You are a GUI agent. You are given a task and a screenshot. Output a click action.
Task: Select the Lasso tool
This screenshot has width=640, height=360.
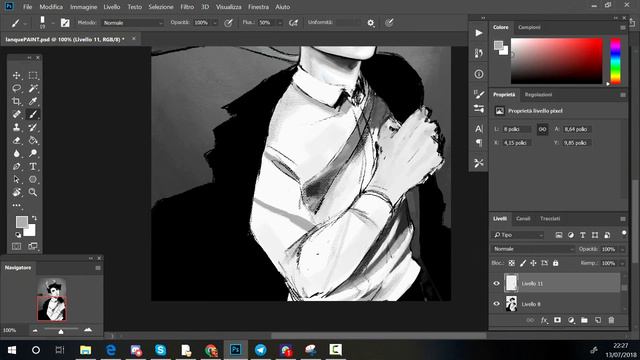click(x=16, y=88)
